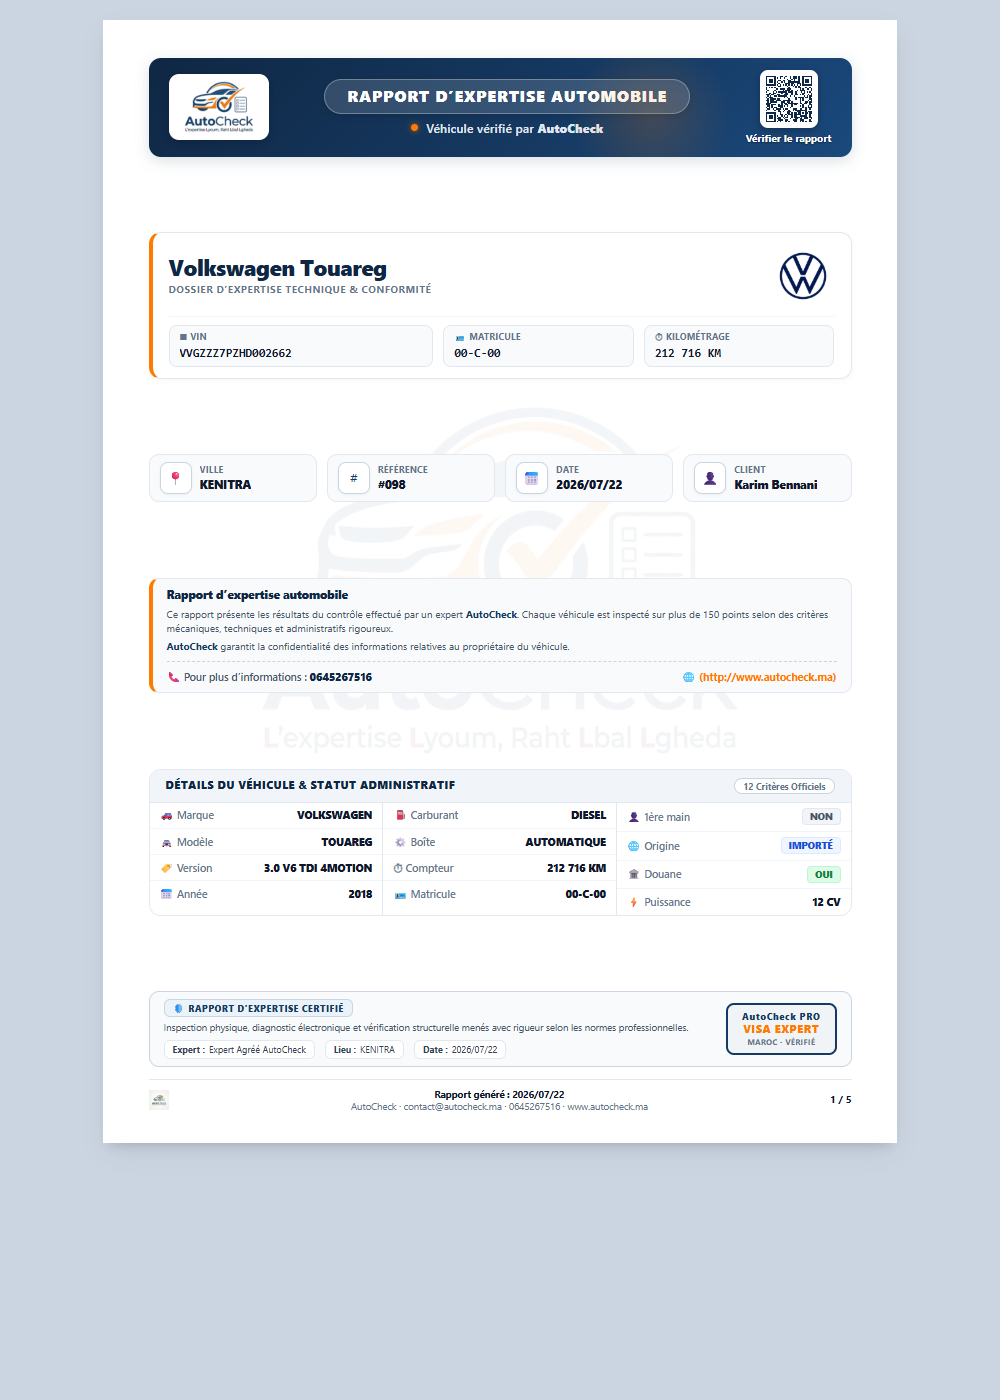
Task: Click the Vérifier le rapport label
Action: [789, 139]
